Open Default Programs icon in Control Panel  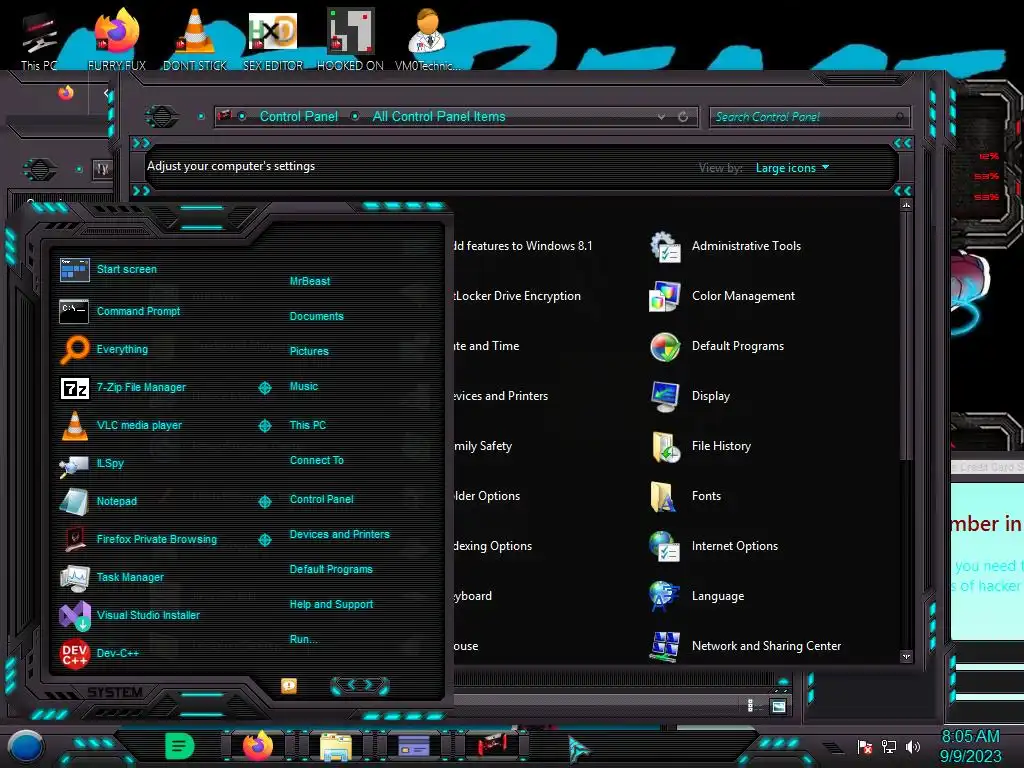pos(665,347)
